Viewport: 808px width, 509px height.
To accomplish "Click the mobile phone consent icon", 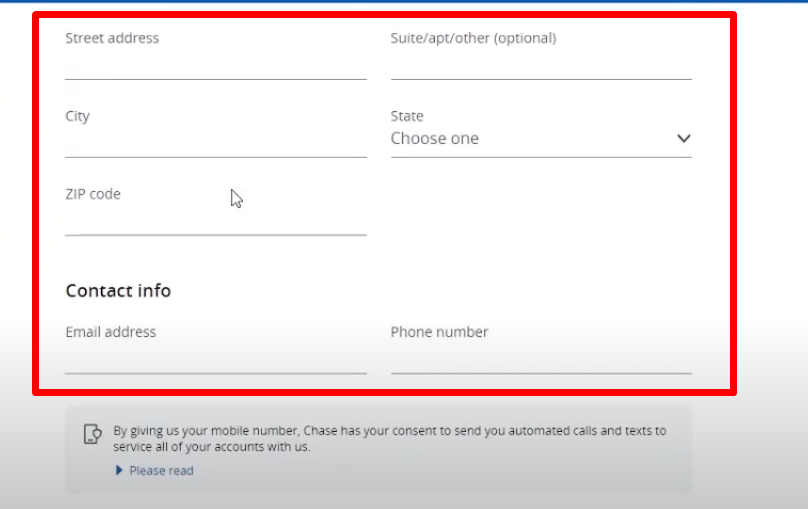I will pyautogui.click(x=93, y=434).
